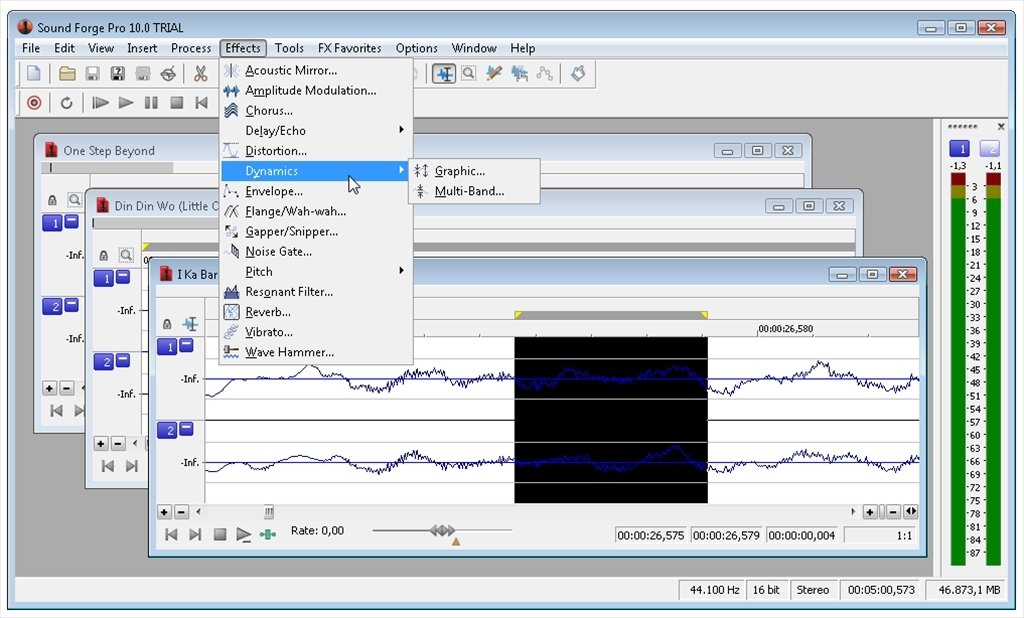Screen dimensions: 1024x618
Task: Choose Wave Hammer effect
Action: pos(317,352)
